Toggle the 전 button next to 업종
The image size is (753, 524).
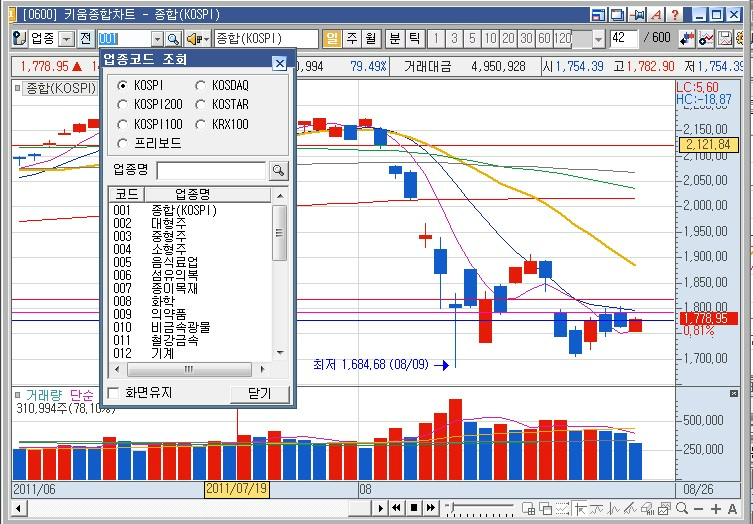[86, 39]
